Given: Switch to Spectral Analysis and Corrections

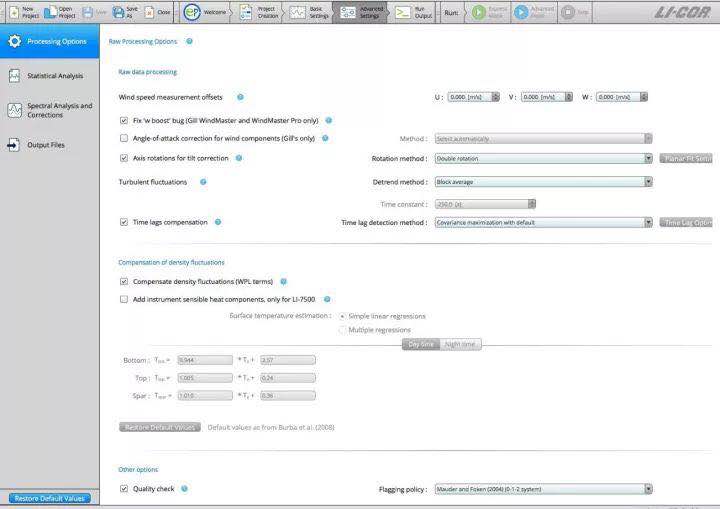Looking at the screenshot, I should tap(50, 110).
